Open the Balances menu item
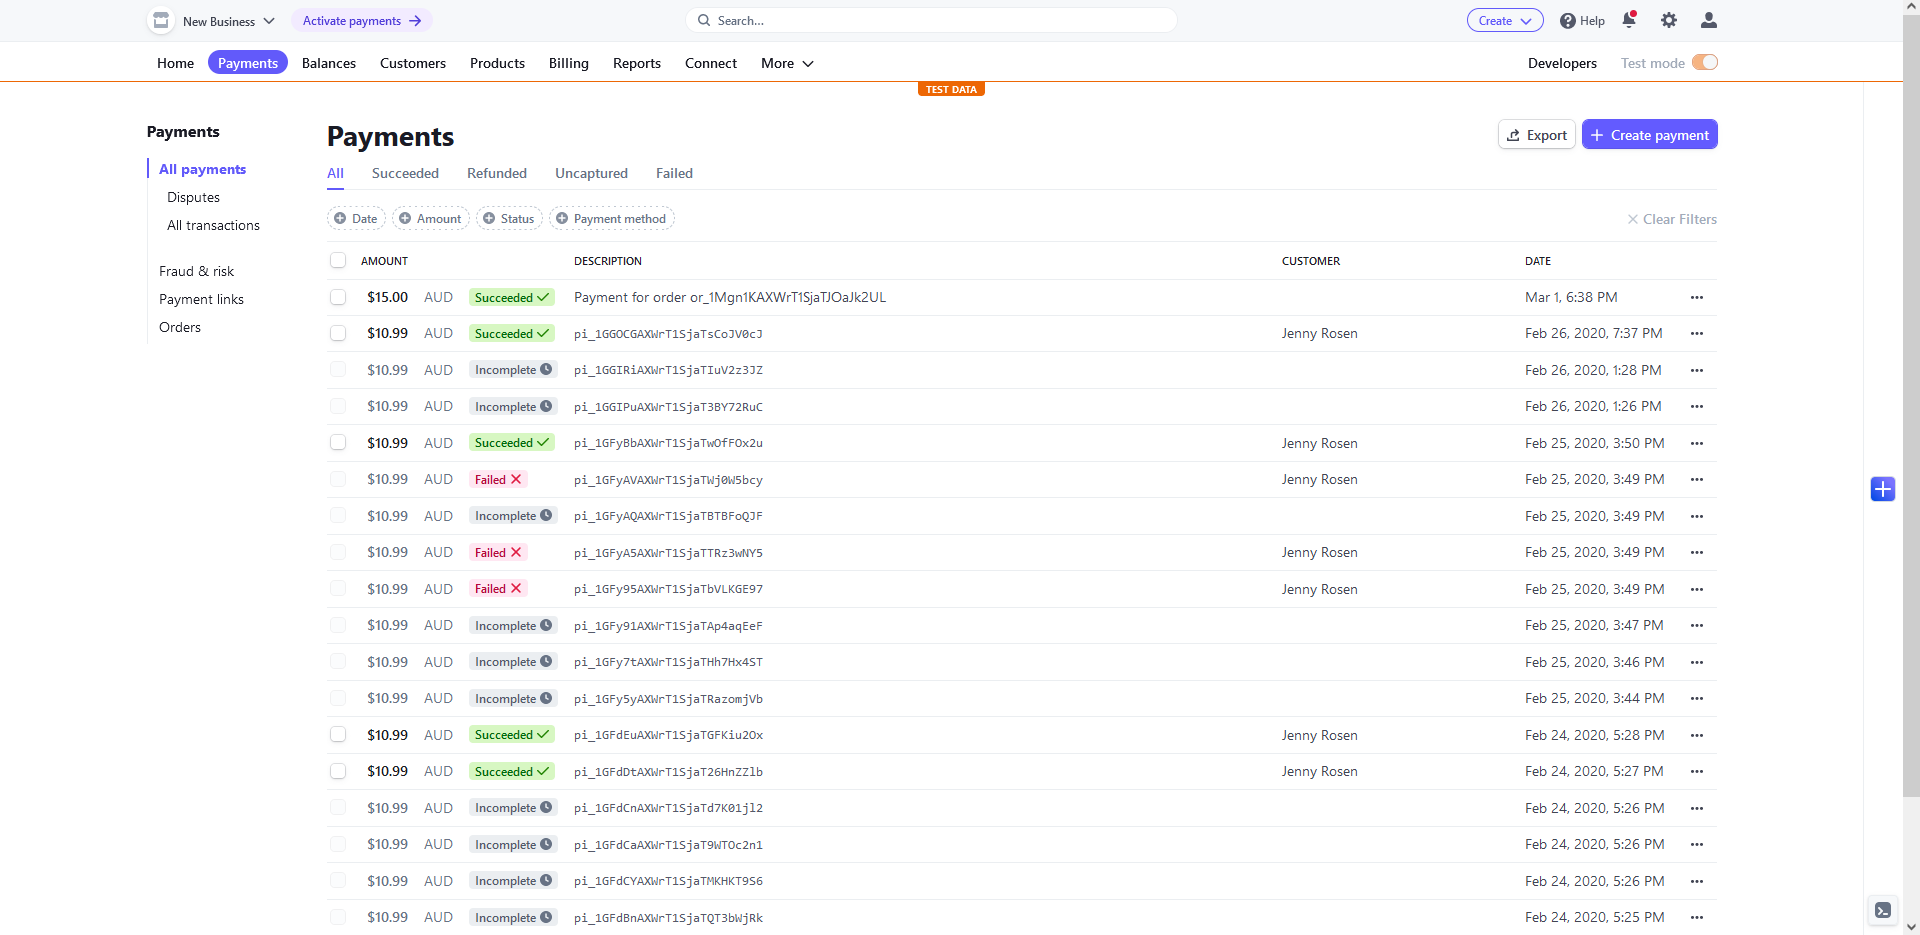 [x=329, y=63]
